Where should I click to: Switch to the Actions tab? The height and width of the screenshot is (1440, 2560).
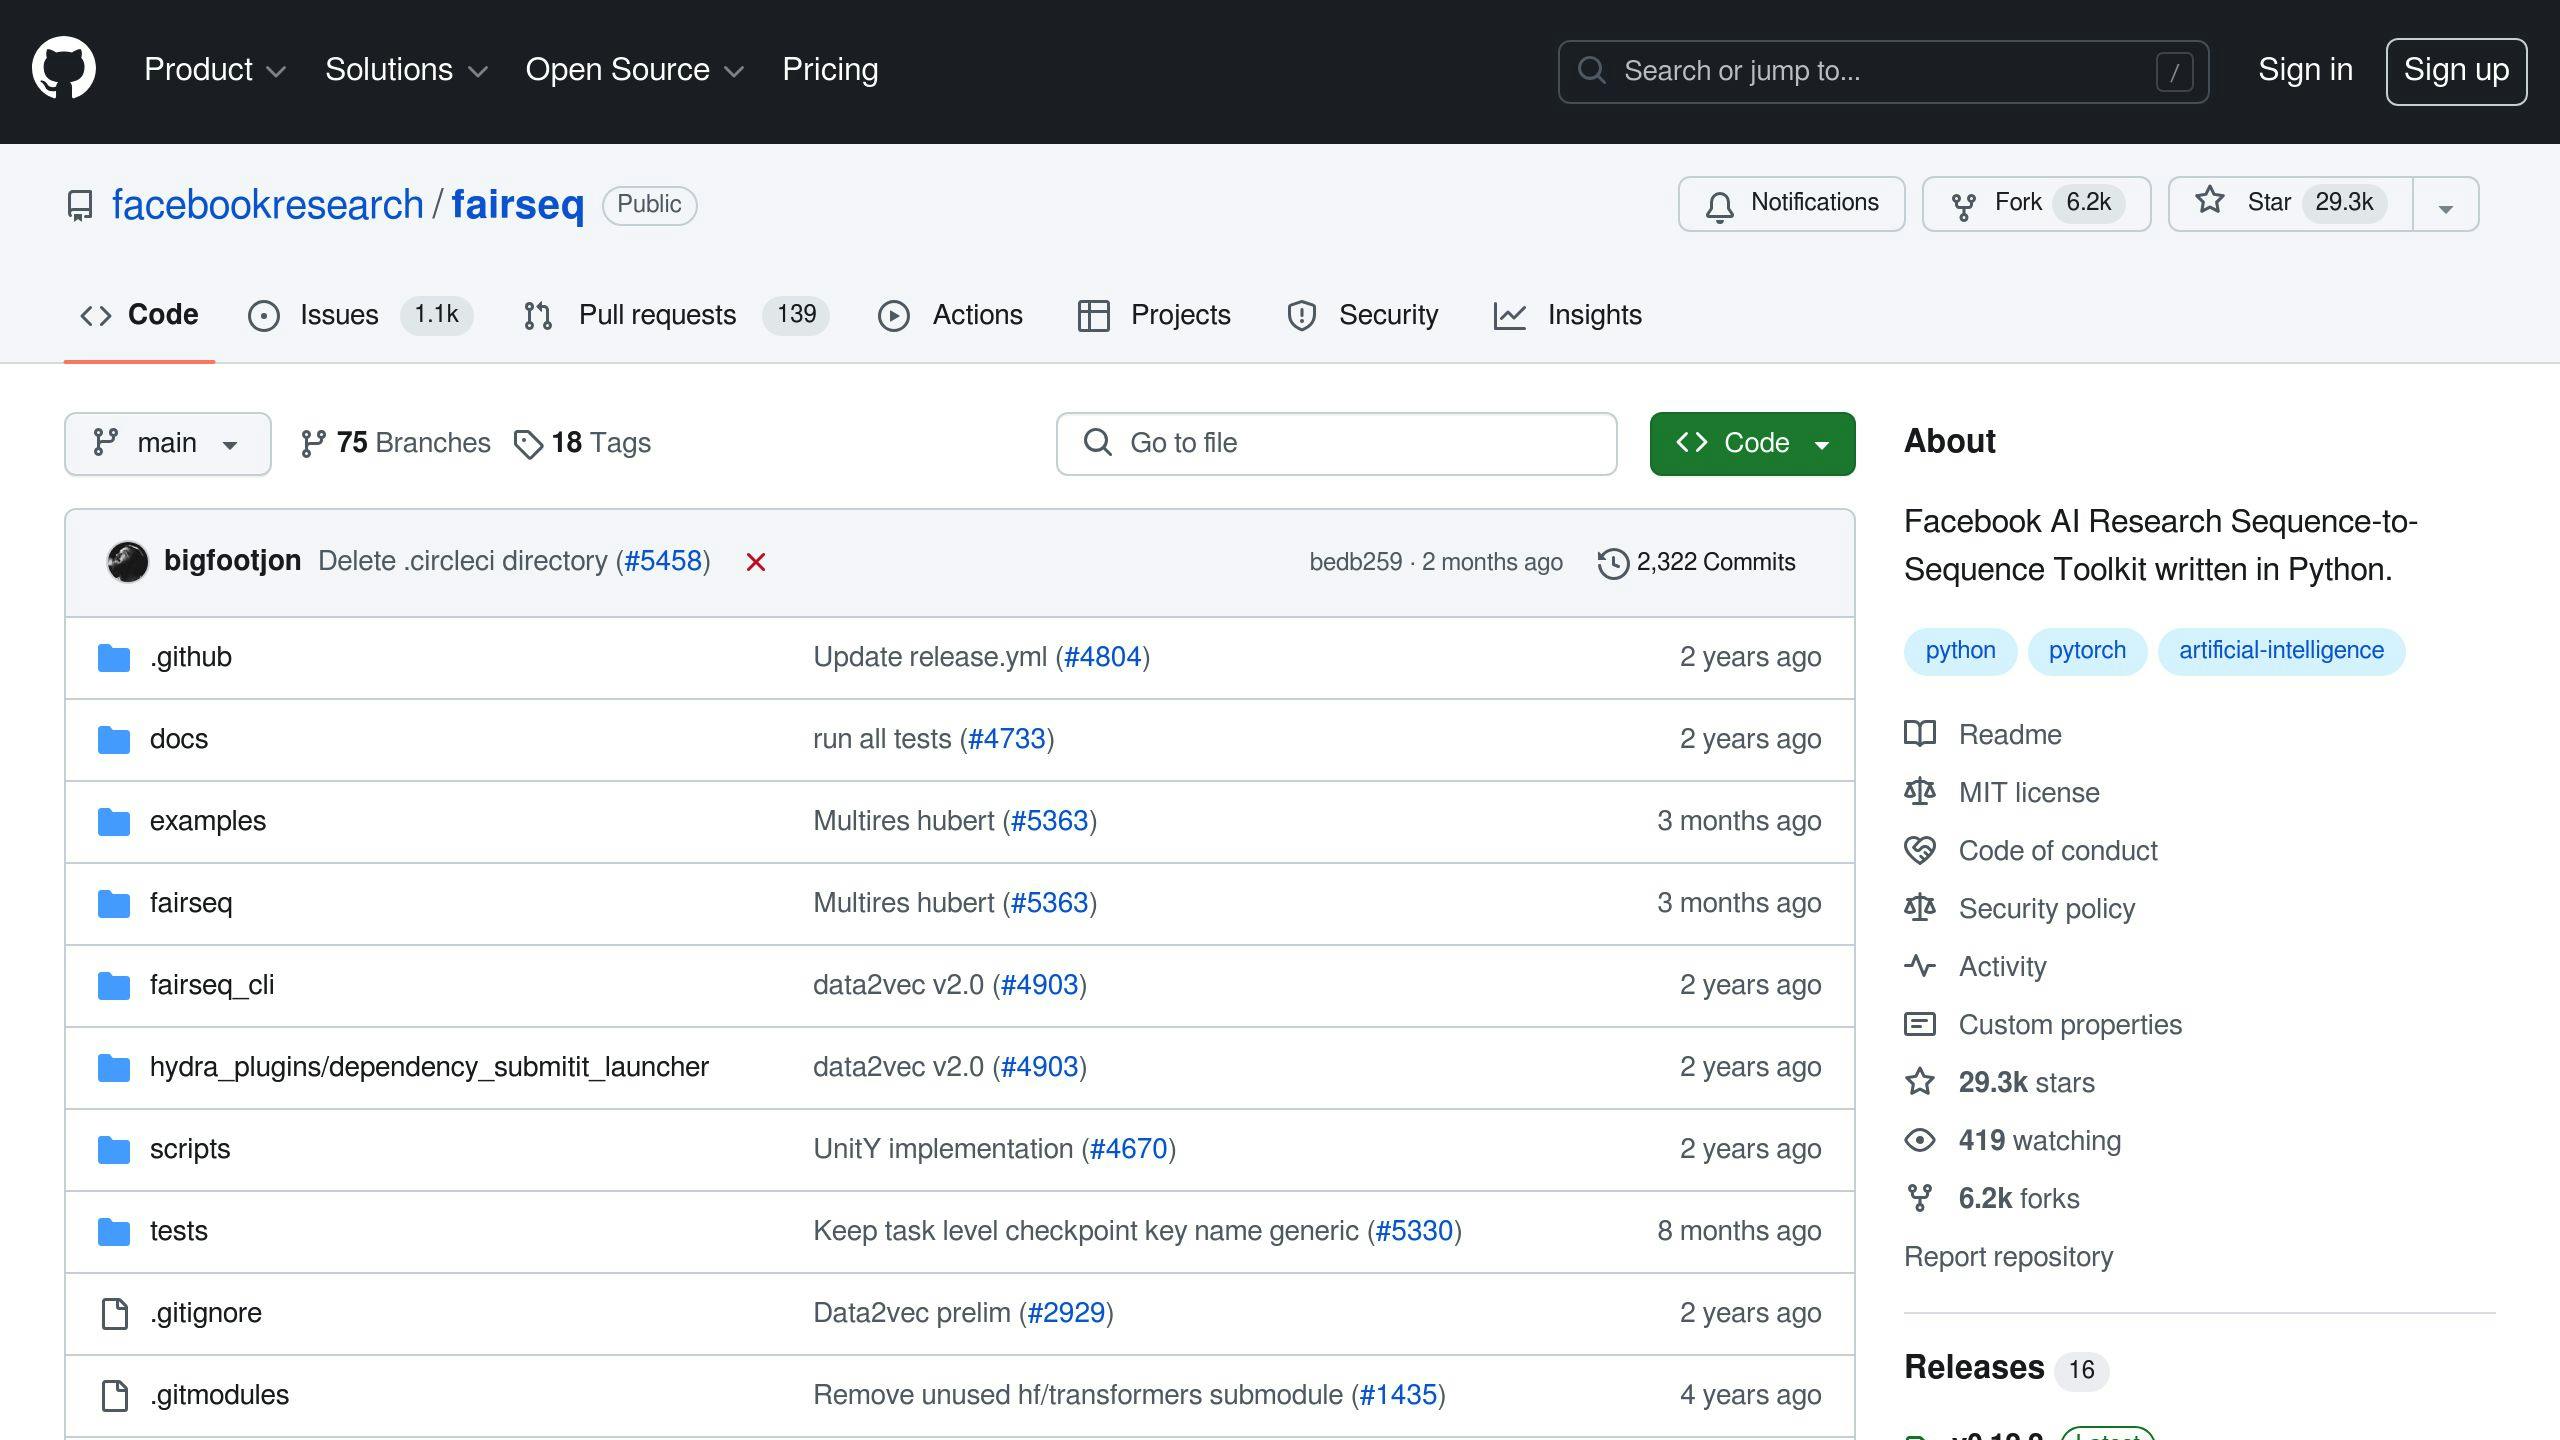(950, 315)
